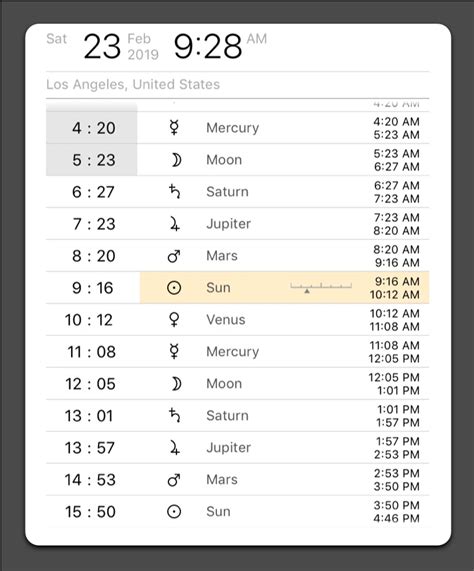Click the Sun icon in the highlighted row
474x571 pixels.
tap(174, 288)
